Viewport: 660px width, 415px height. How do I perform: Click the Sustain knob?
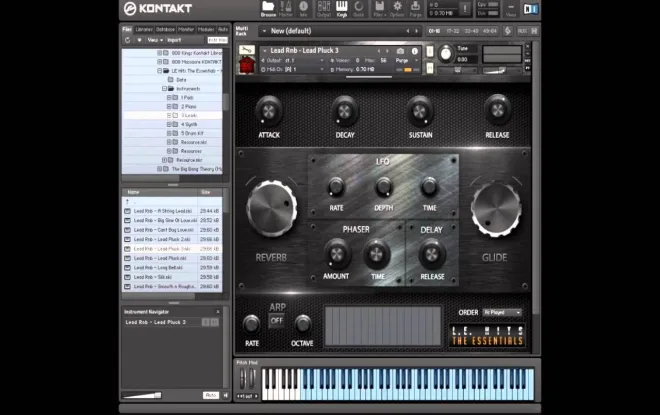420,111
